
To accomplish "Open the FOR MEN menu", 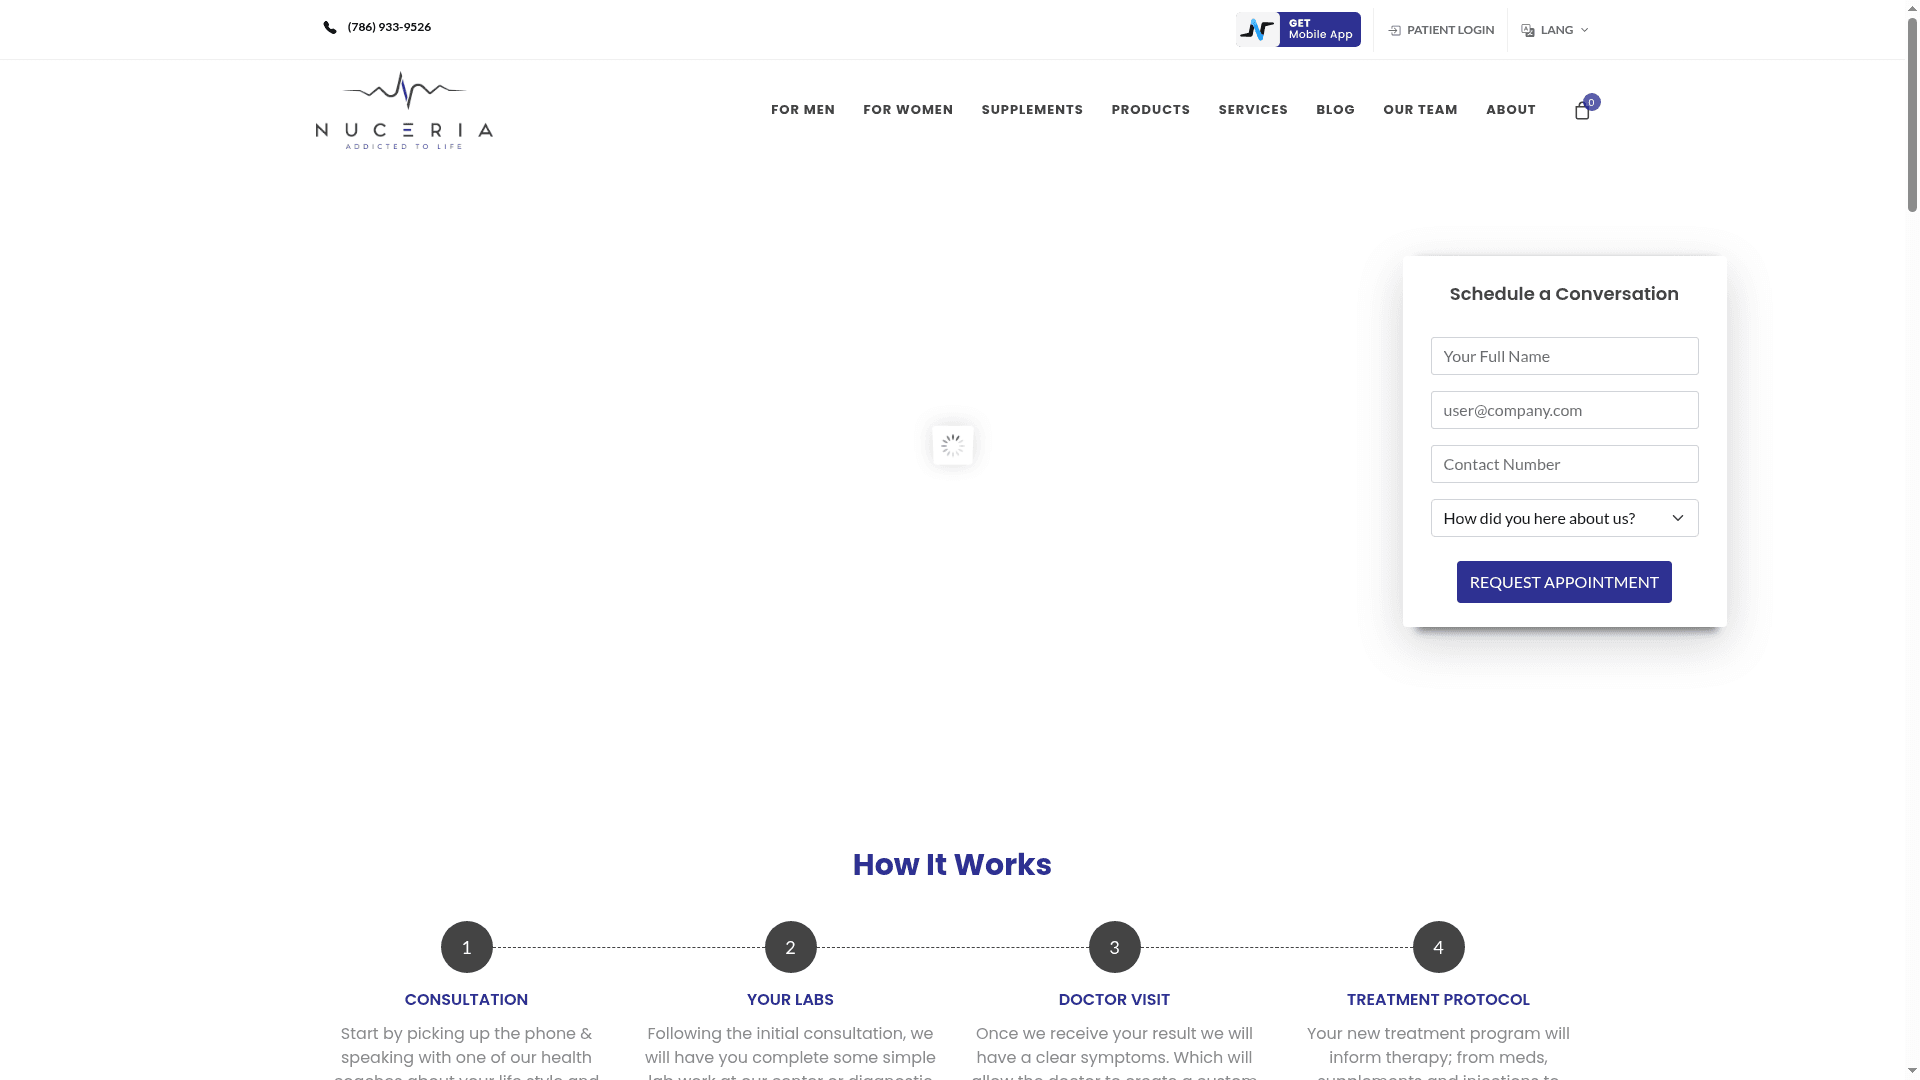I will coord(803,110).
